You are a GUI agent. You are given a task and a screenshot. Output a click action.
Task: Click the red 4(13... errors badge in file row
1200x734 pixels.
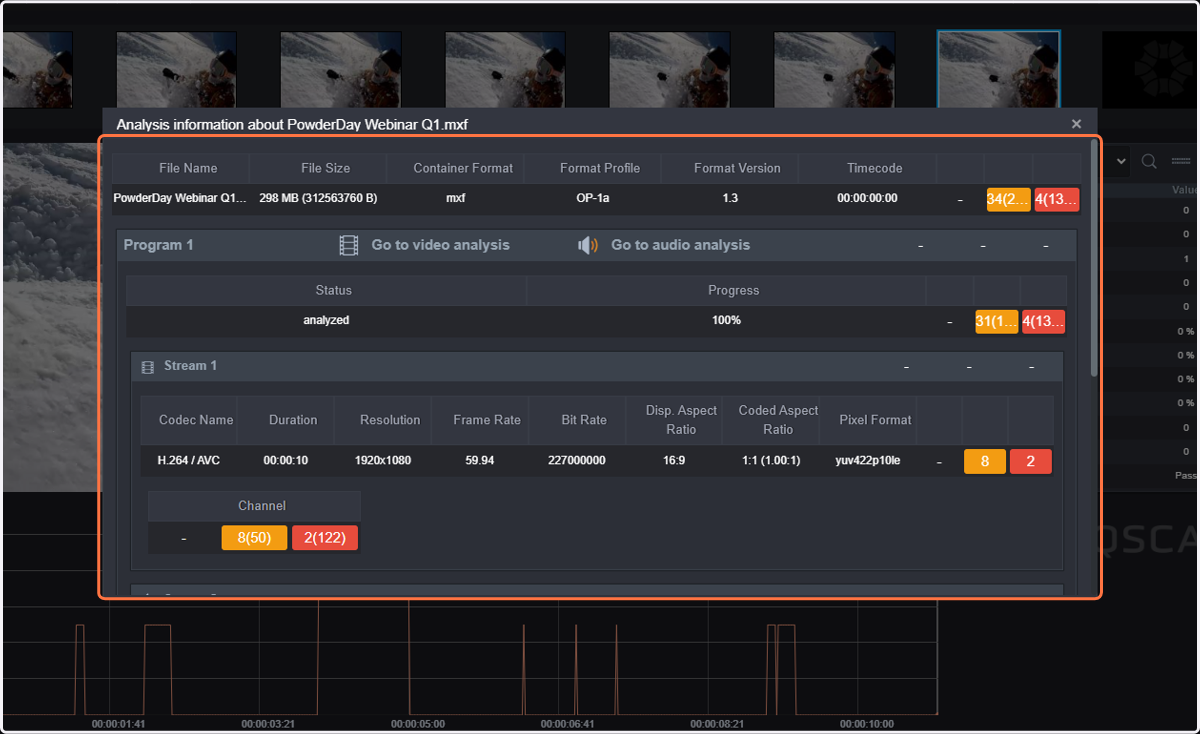1057,199
